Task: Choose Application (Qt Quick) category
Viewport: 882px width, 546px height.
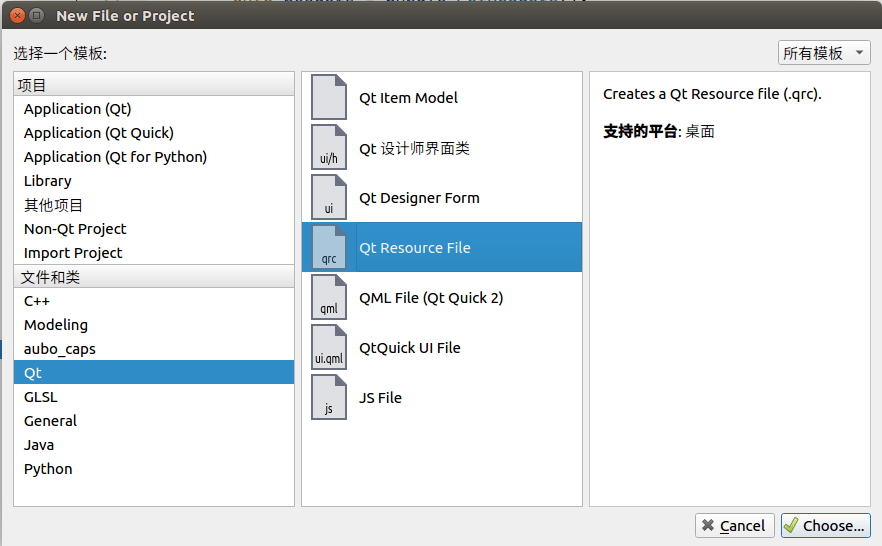Action: click(154, 133)
